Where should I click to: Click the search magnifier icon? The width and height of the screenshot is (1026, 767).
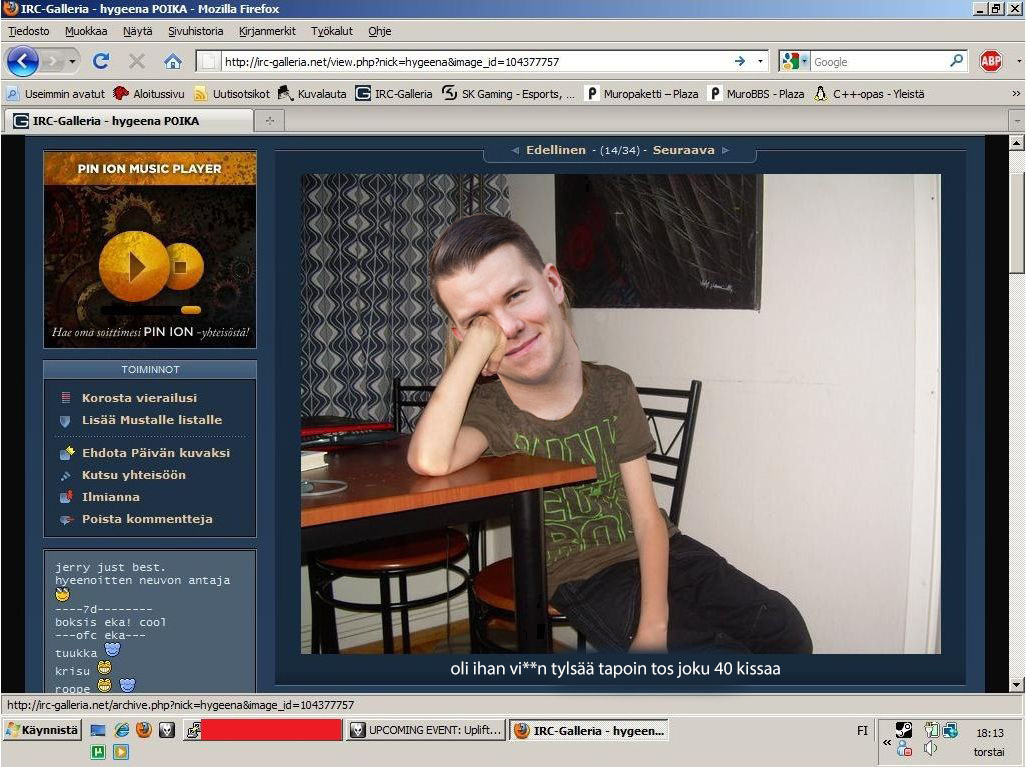pyautogui.click(x=957, y=61)
